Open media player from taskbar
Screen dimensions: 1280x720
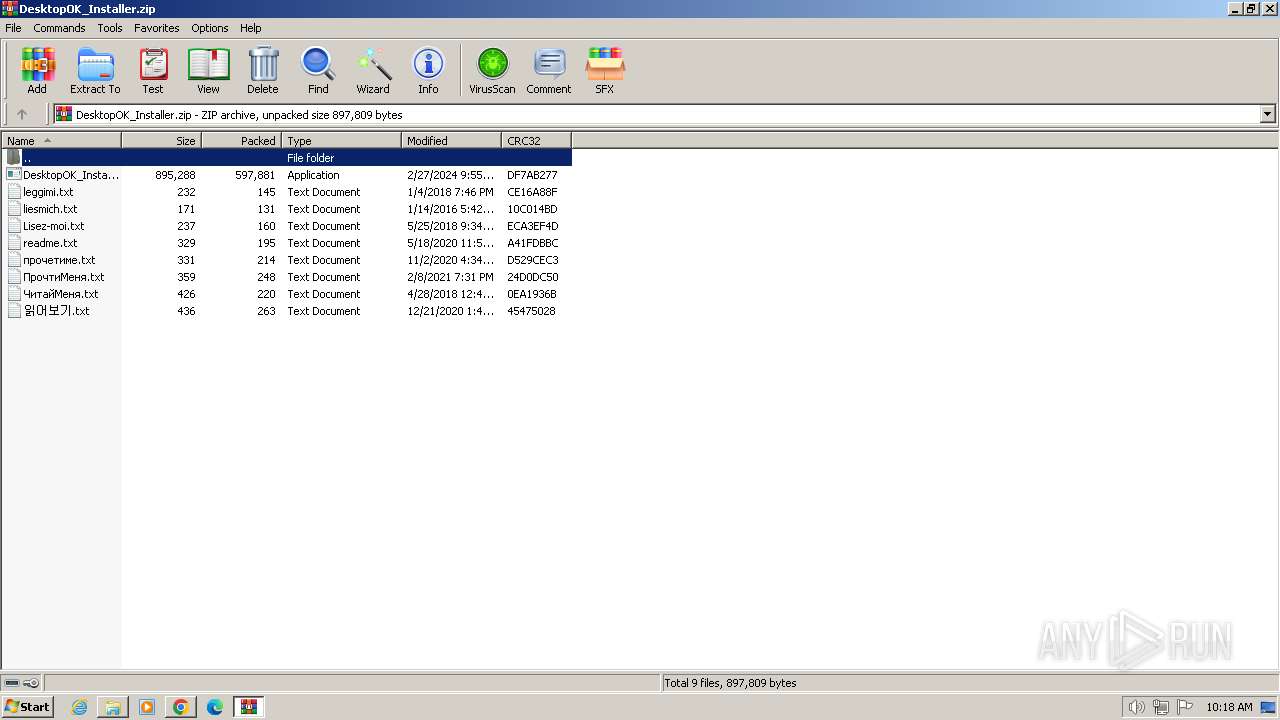pyautogui.click(x=147, y=707)
